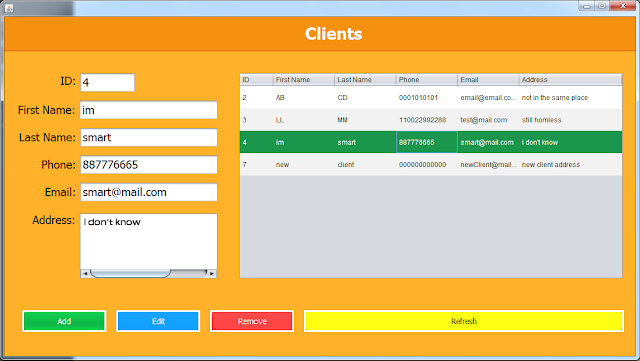Sort by Last Name column header

point(365,80)
